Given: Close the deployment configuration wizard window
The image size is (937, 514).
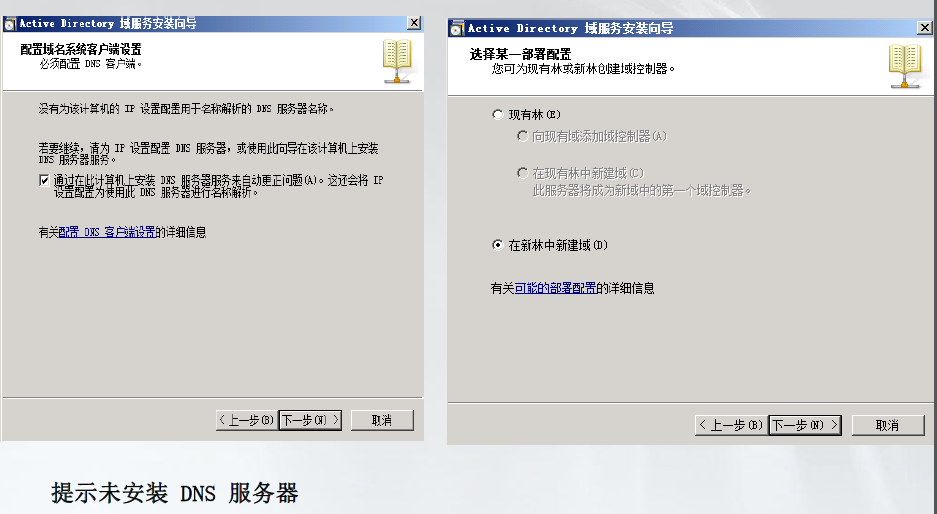Looking at the screenshot, I should pos(924,27).
